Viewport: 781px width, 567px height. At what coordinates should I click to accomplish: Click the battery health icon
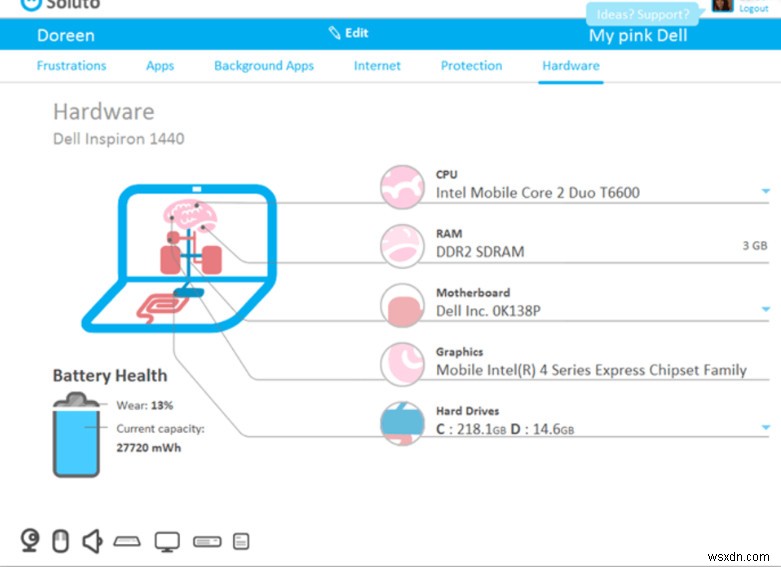coord(76,435)
